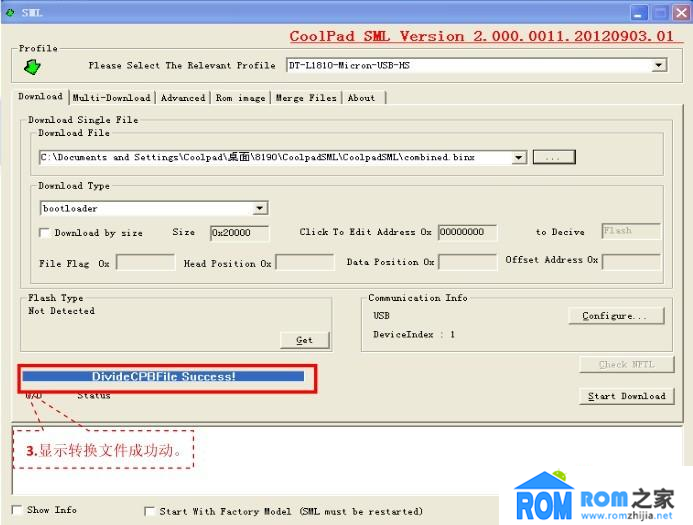Close the SML window
Viewport: 693px width, 525px height.
681,13
